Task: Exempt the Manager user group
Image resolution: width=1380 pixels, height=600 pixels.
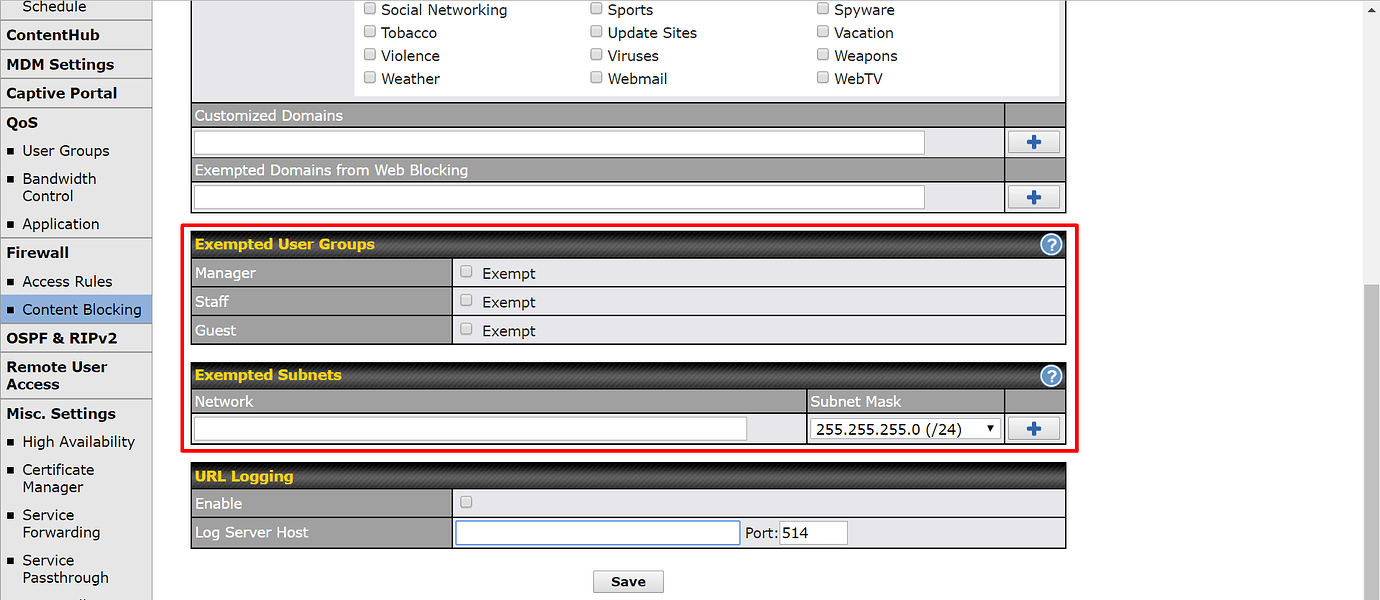Action: [x=466, y=272]
